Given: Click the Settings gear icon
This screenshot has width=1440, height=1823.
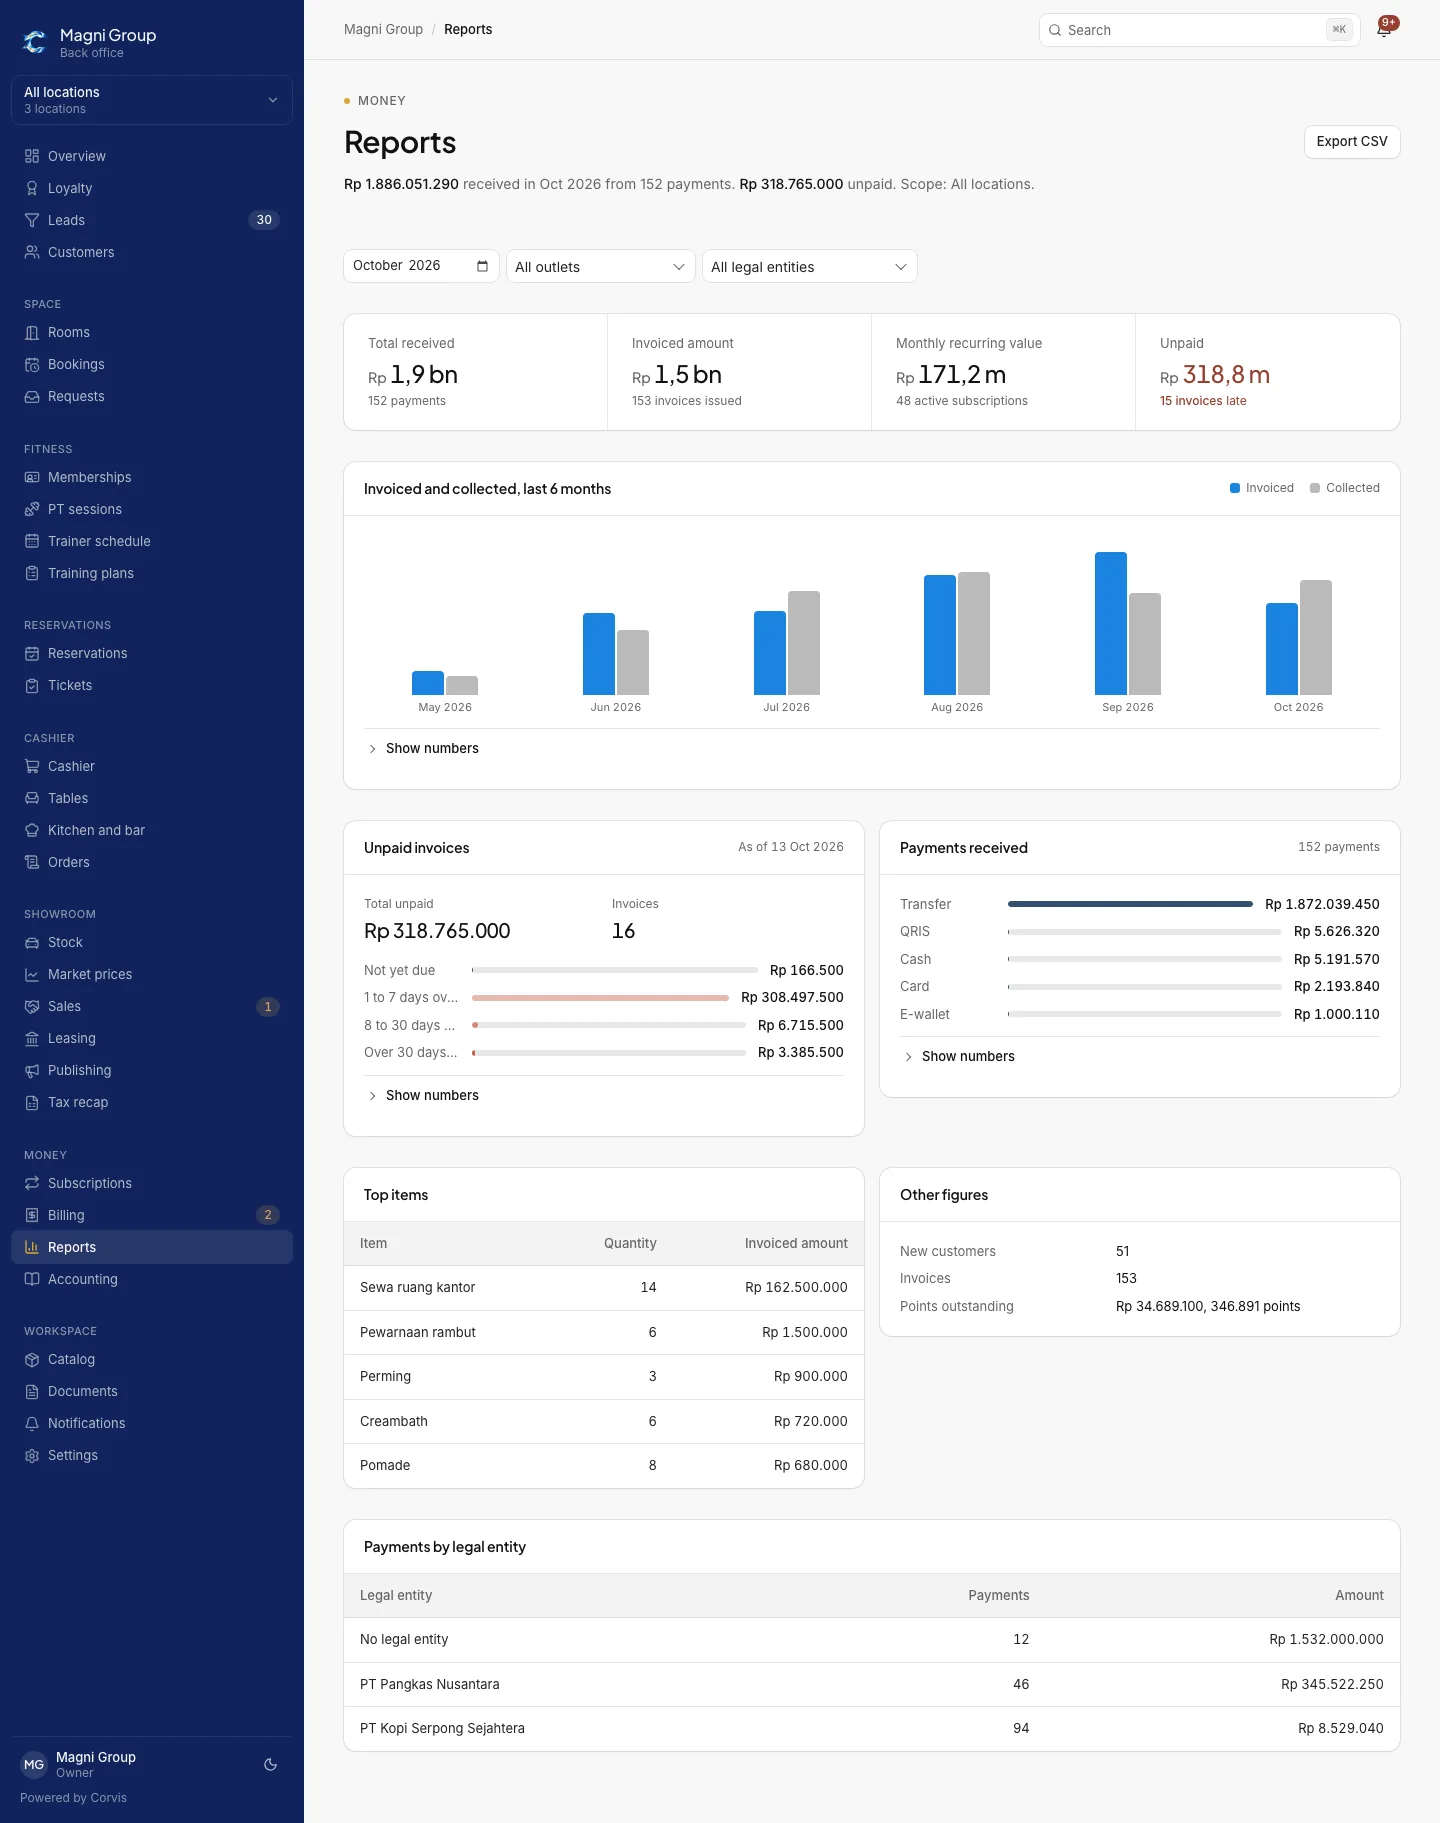Looking at the screenshot, I should point(32,1455).
